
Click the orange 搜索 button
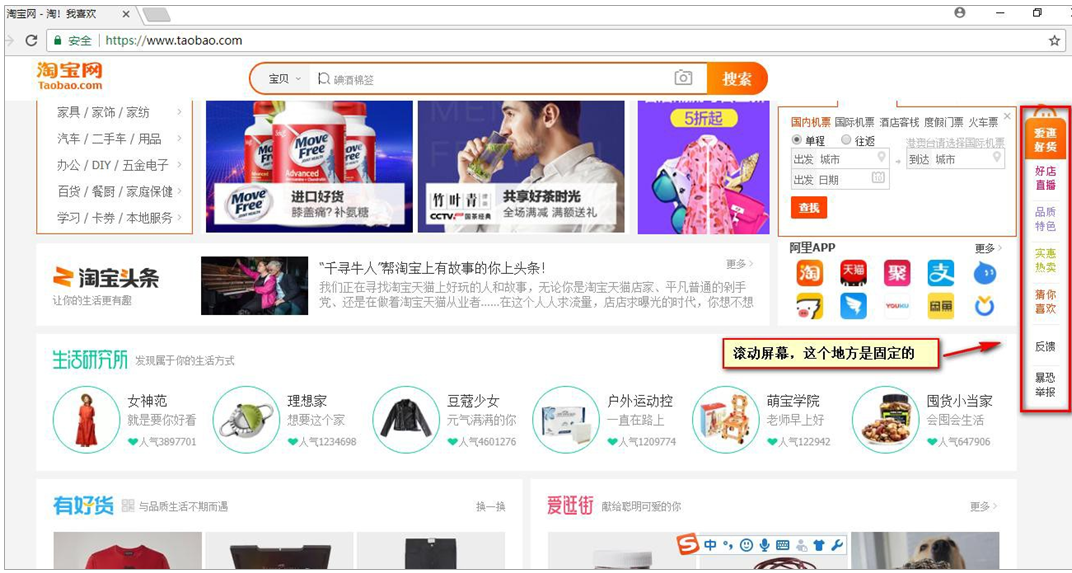[737, 78]
